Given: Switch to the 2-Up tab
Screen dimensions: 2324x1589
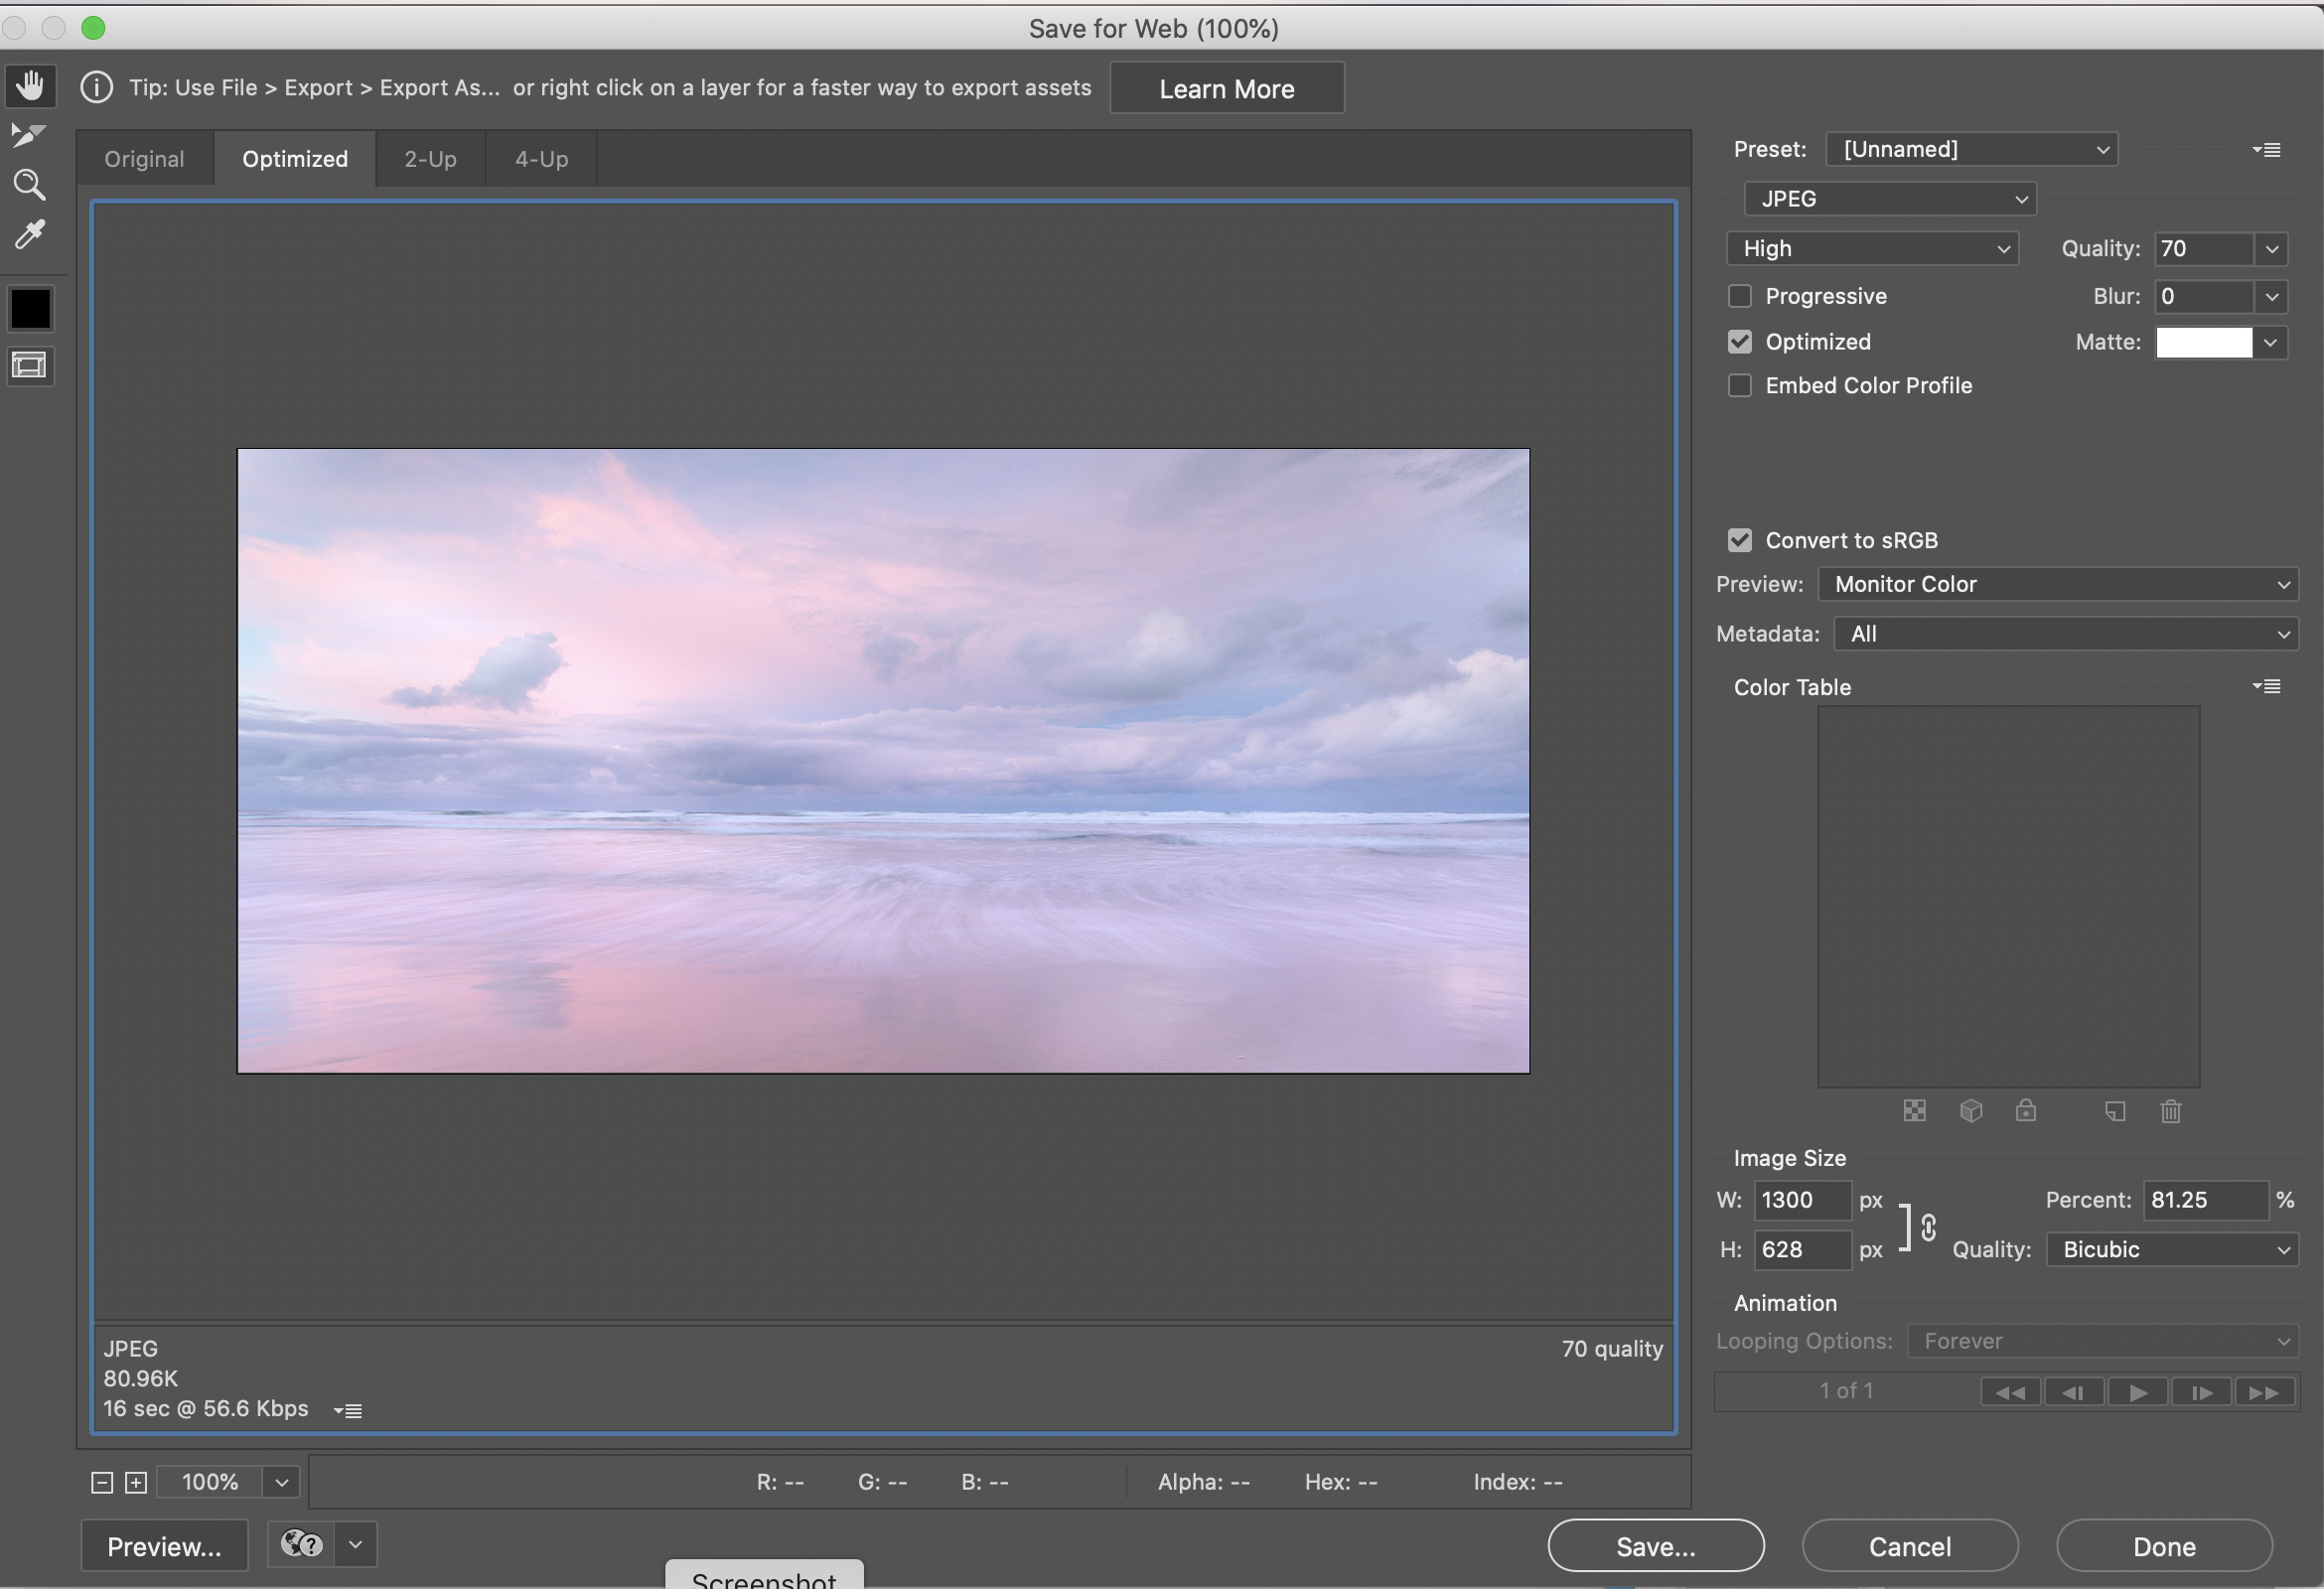Looking at the screenshot, I should (430, 159).
